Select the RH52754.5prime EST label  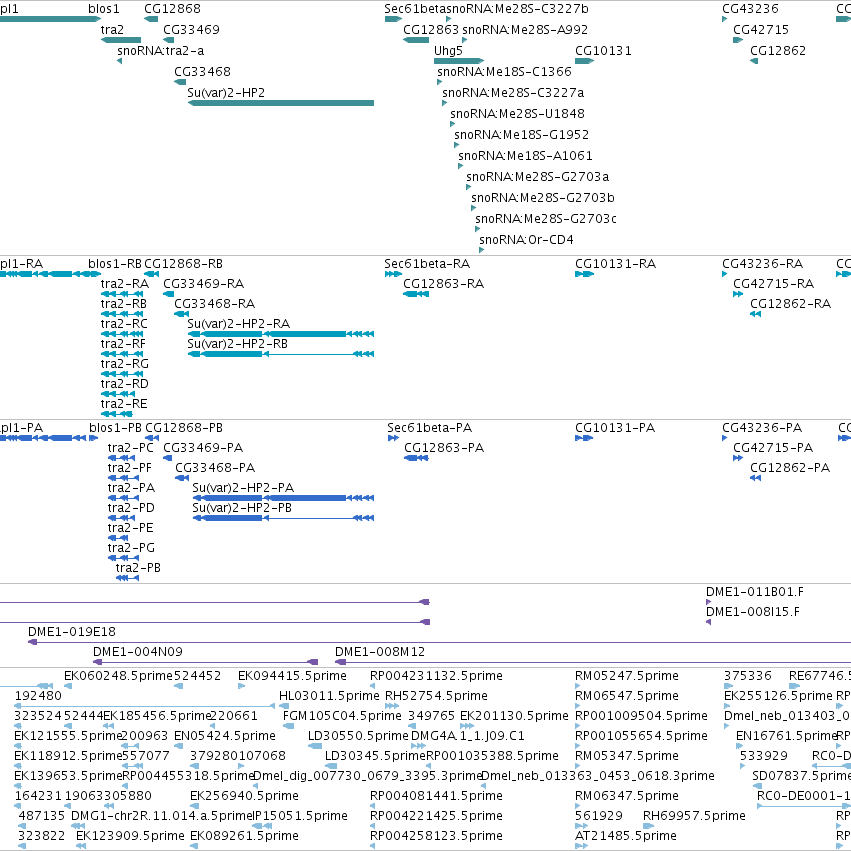point(436,696)
